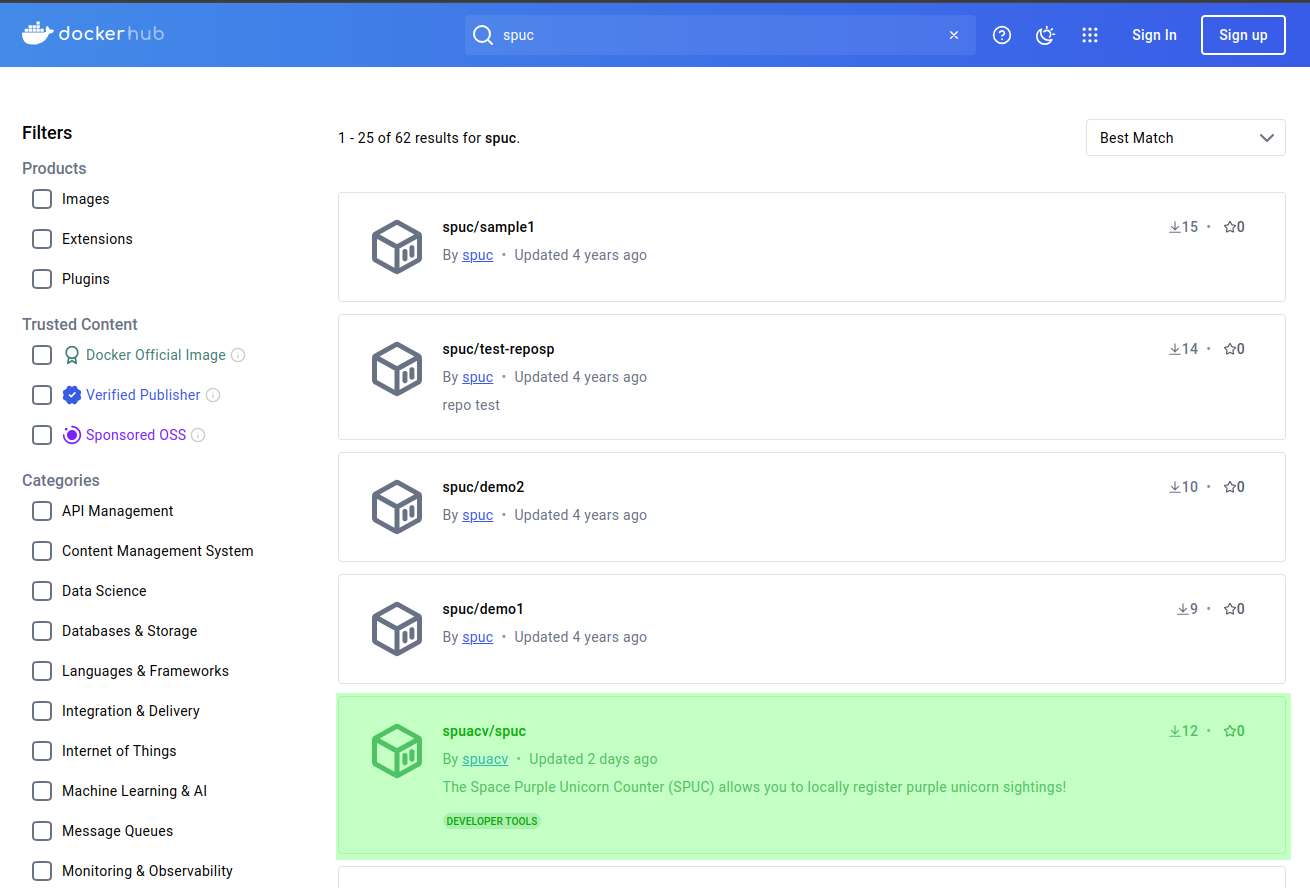Click the green spuacv/spuc cube icon

pyautogui.click(x=397, y=751)
